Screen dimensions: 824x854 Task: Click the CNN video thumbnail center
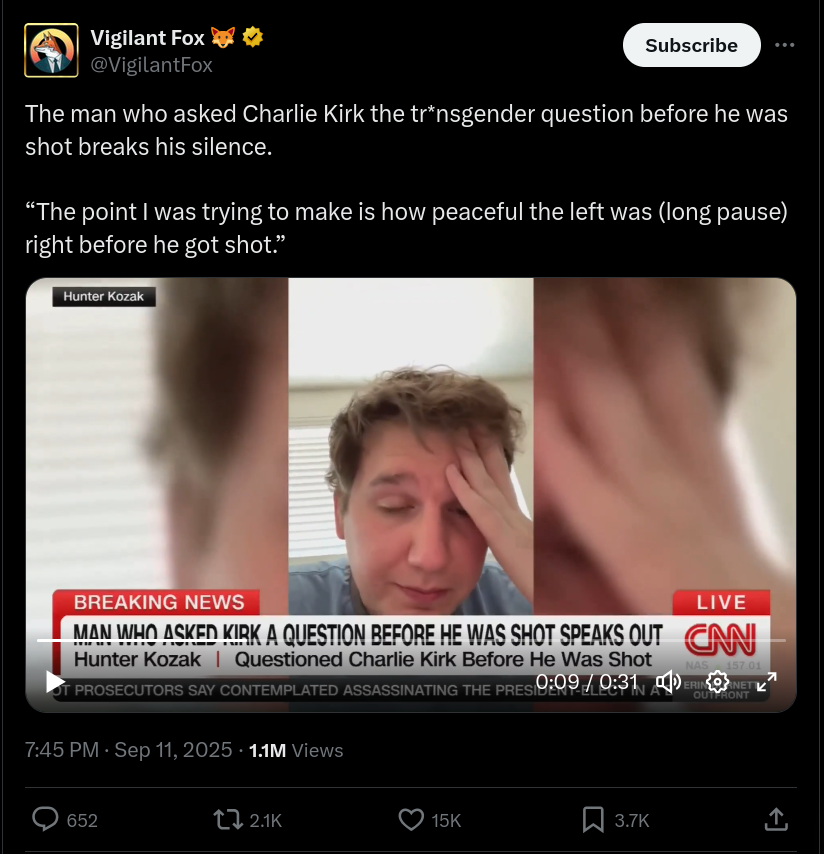(411, 495)
